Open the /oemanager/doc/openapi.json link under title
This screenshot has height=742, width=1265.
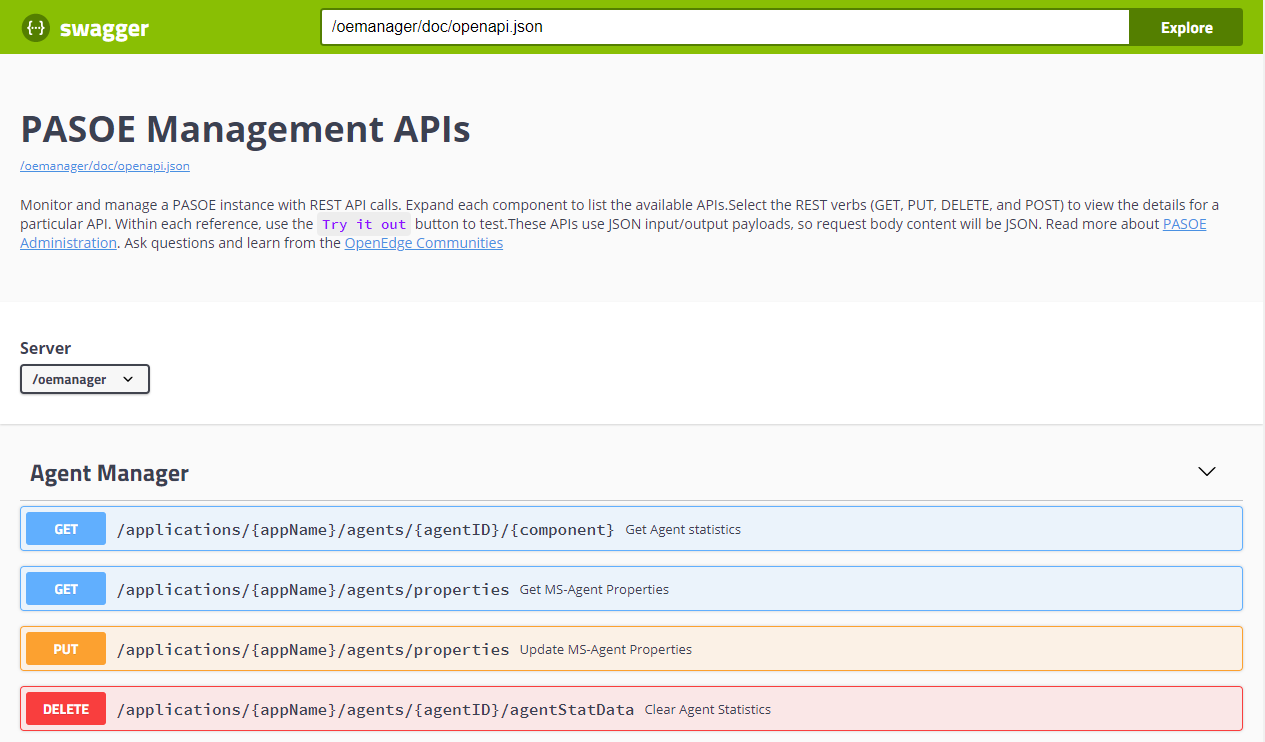point(105,166)
